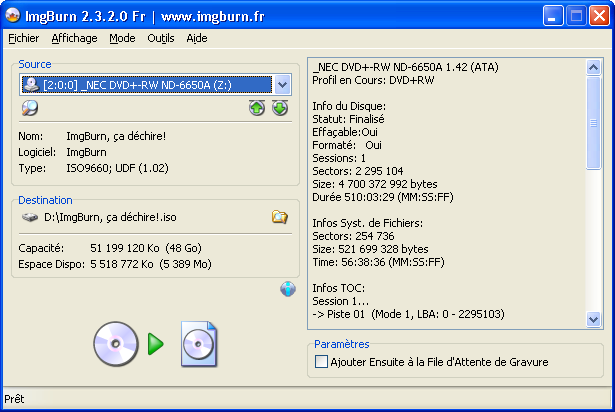Click the view media information magnifier icon

point(30,108)
